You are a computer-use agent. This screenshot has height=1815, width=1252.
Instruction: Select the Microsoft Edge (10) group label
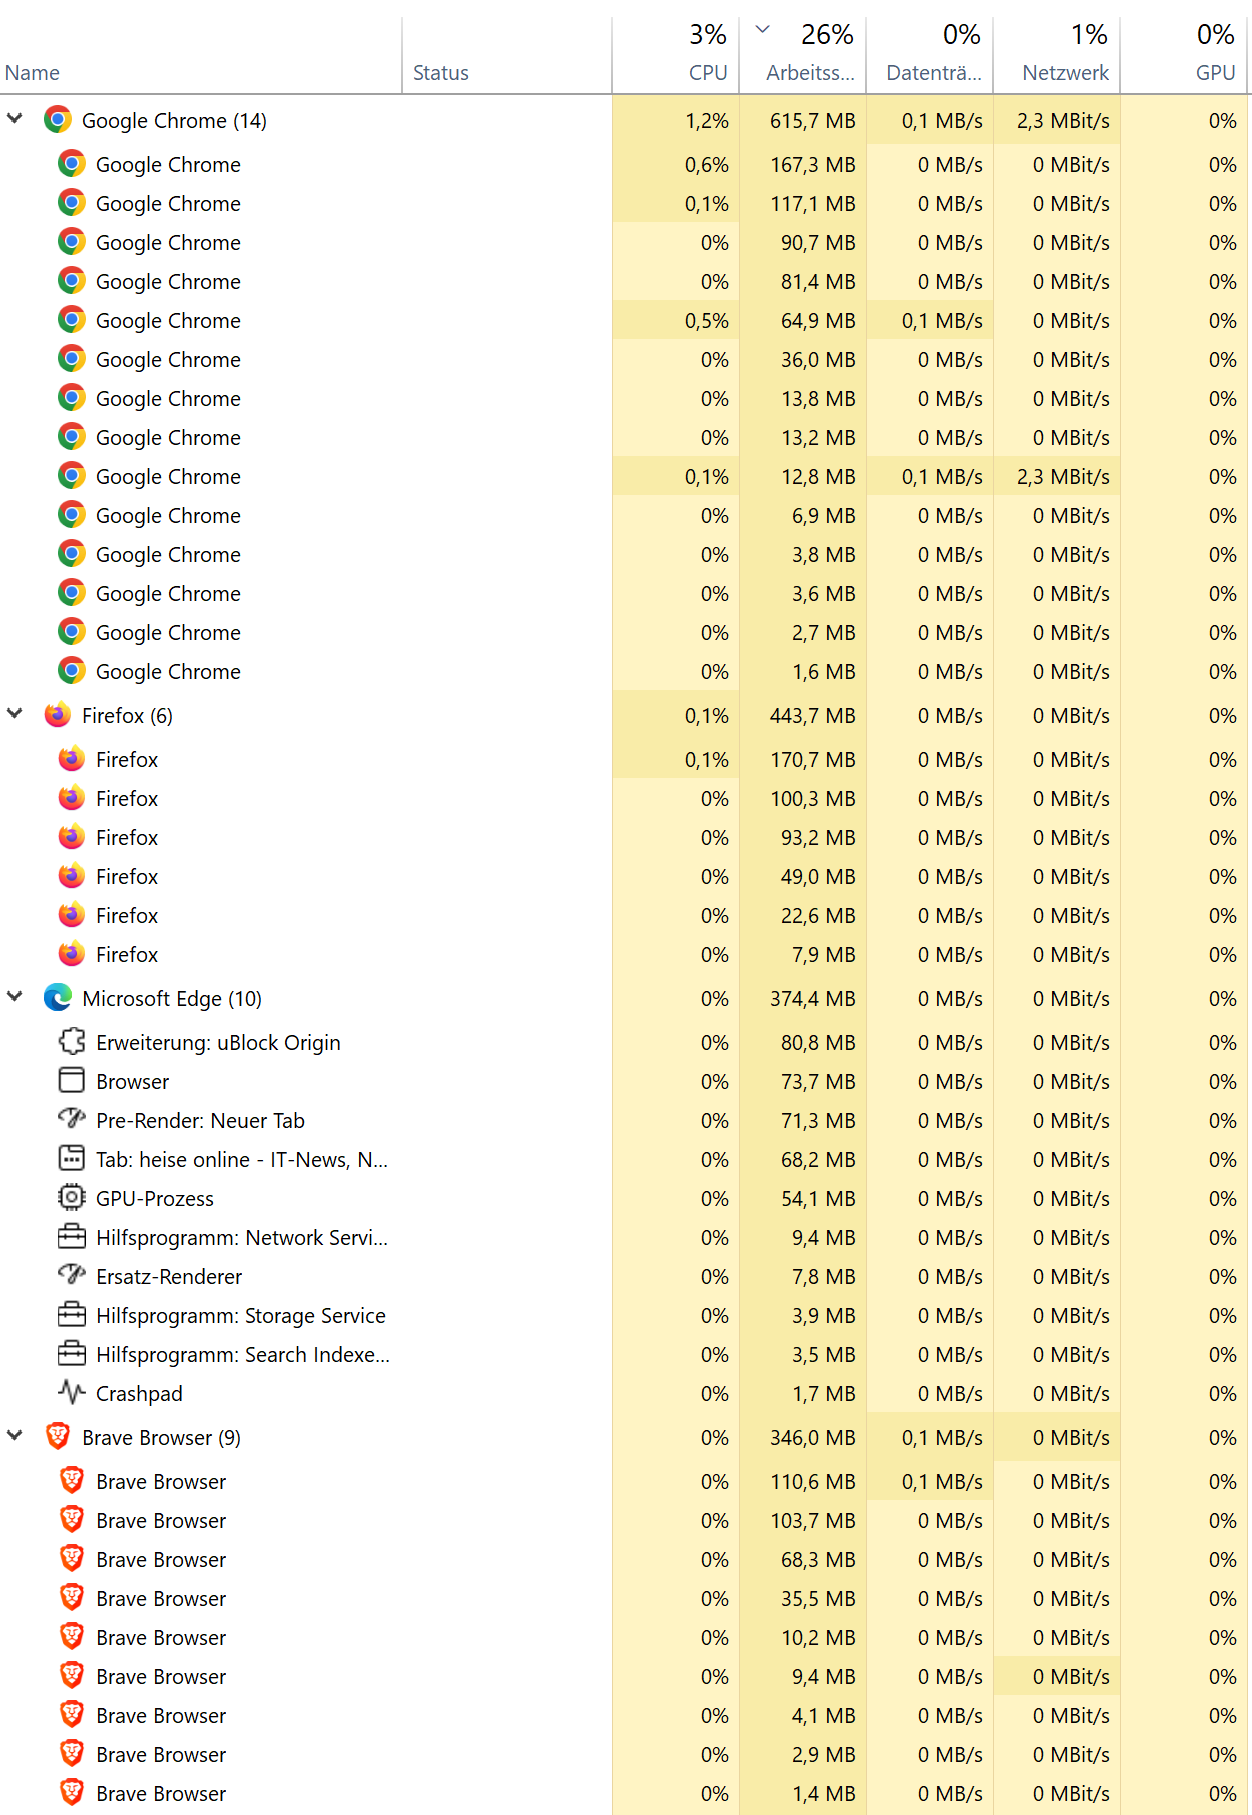172,998
